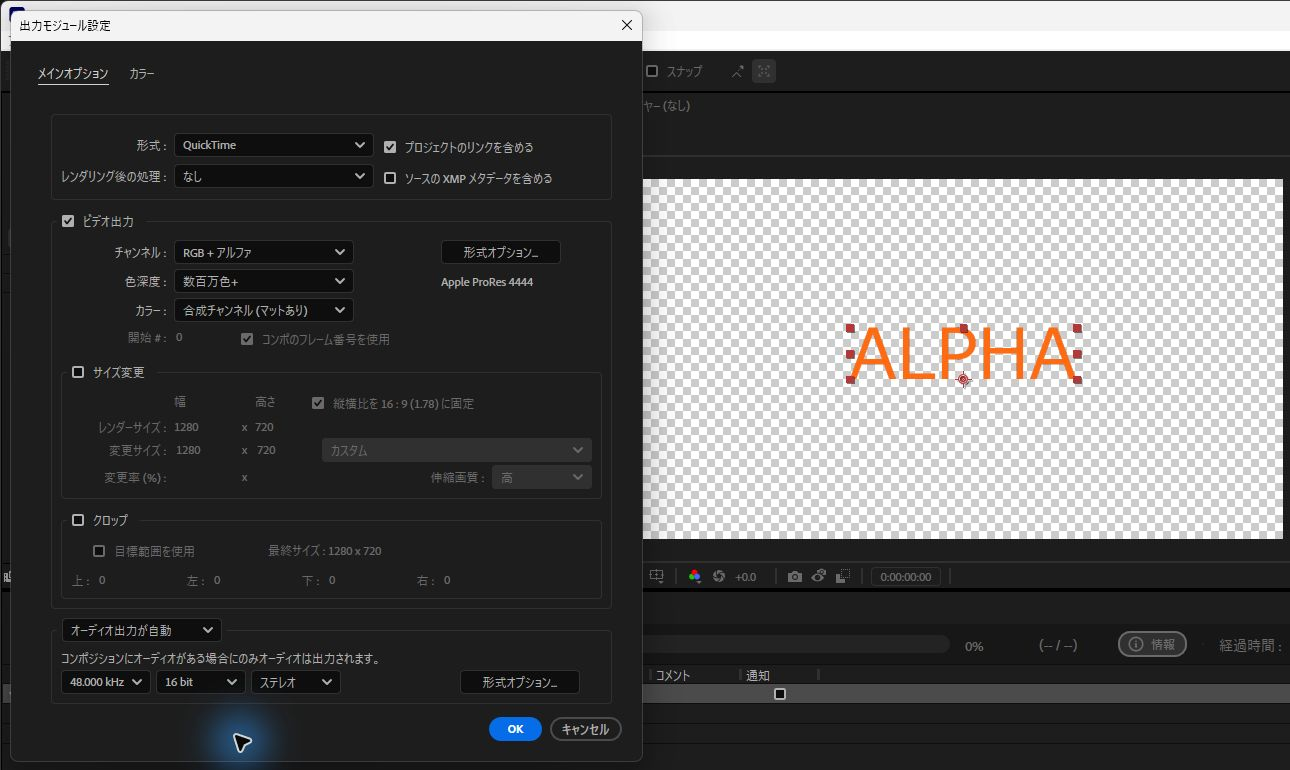Click the 伸縮画質 高 dropdown
Screen dimensions: 1290x770
(541, 478)
